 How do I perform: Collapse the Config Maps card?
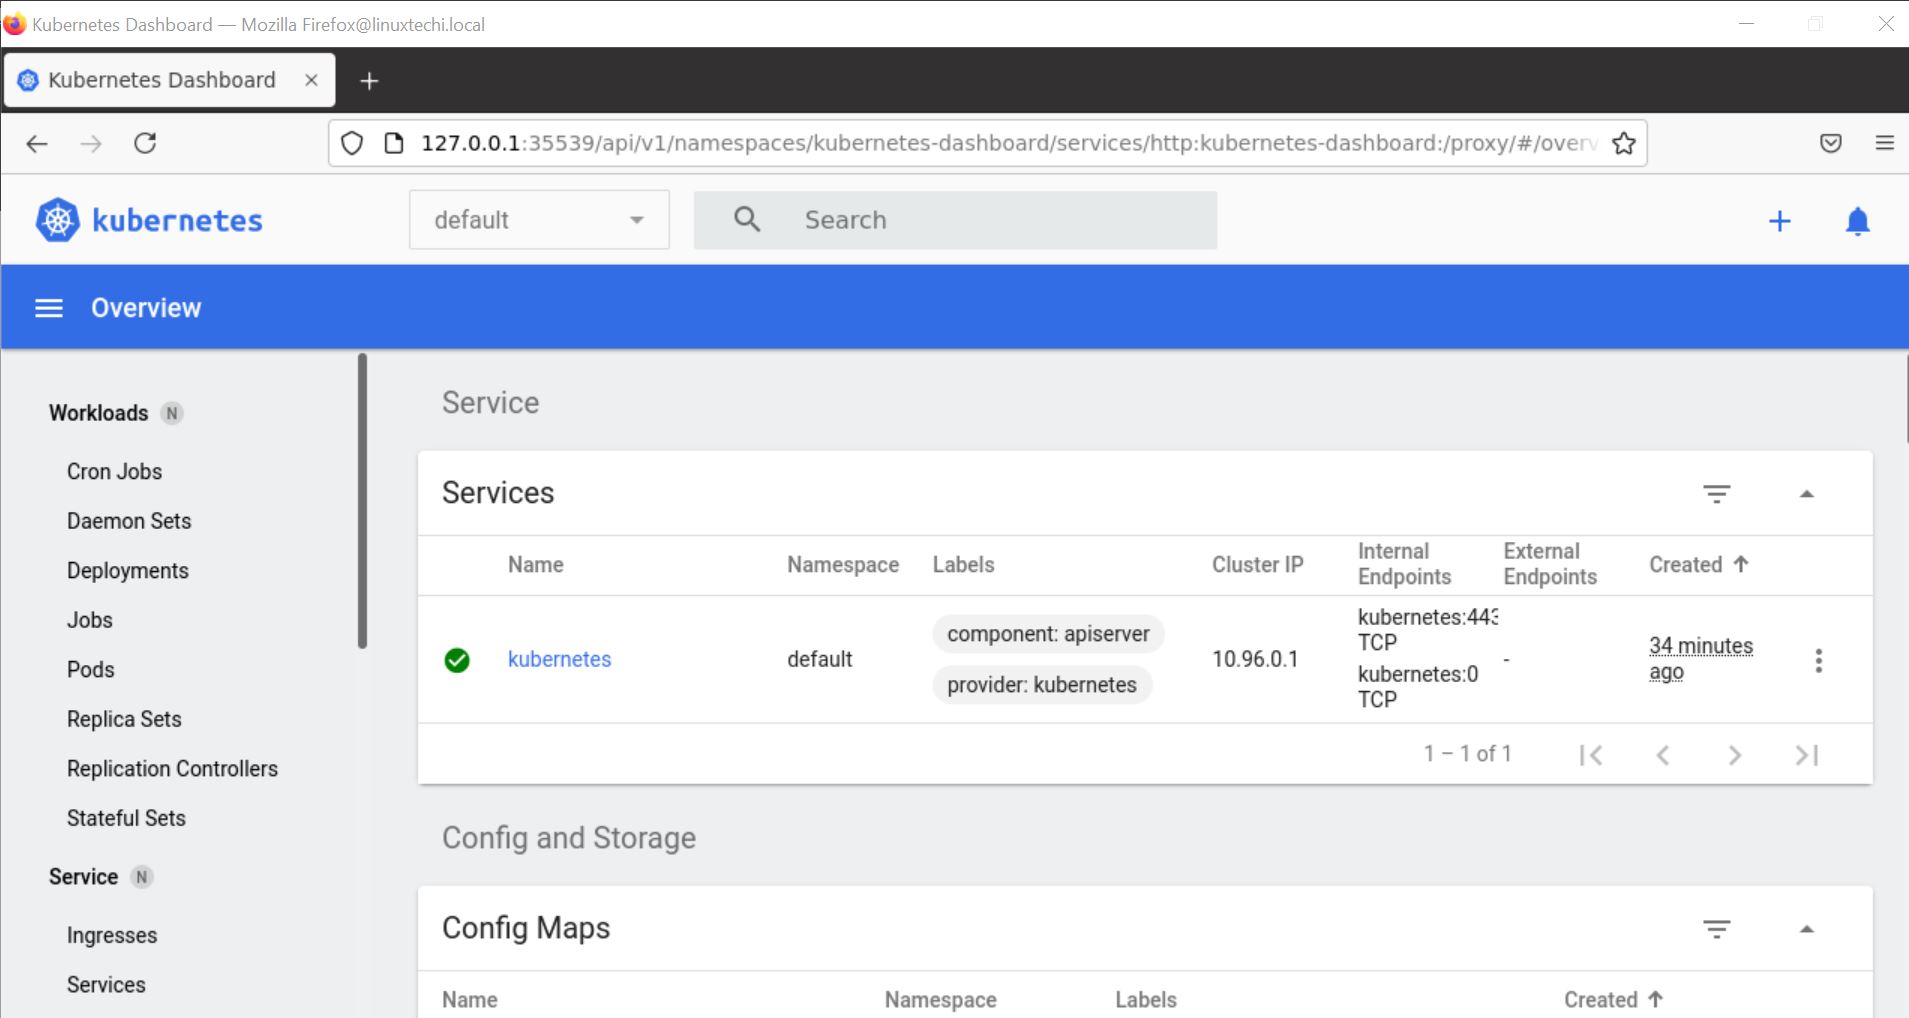tap(1806, 929)
